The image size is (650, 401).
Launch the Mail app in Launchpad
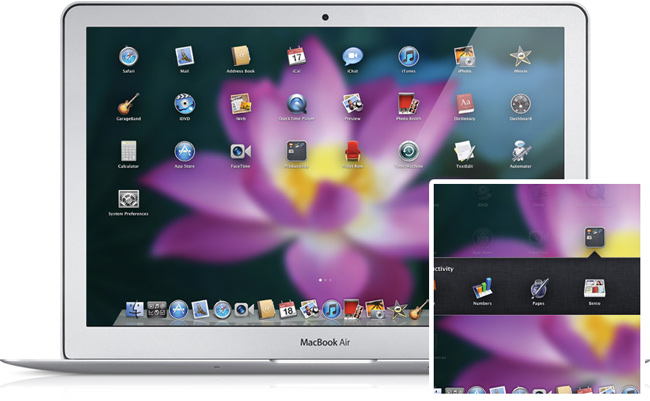[x=184, y=57]
